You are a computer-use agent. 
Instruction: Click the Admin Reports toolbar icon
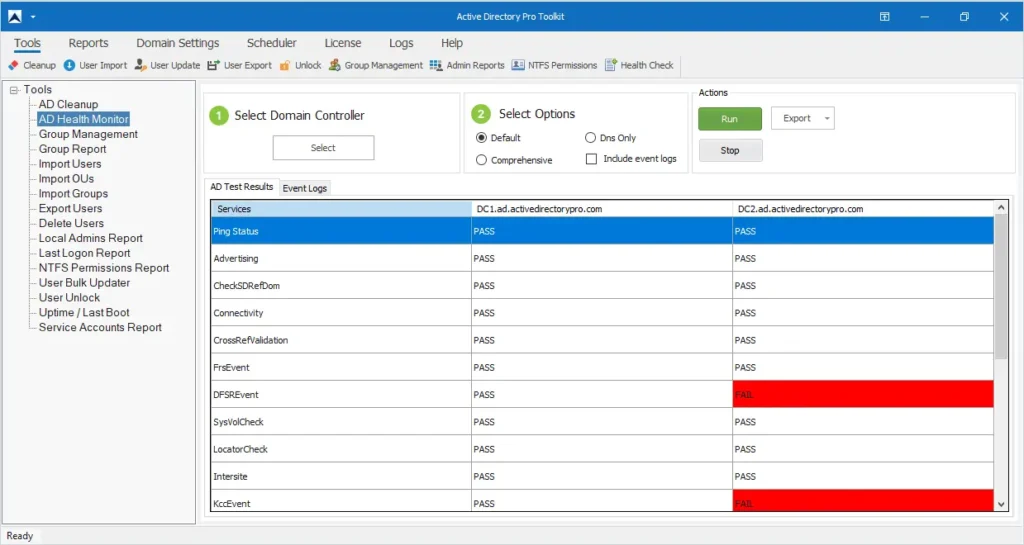(436, 65)
